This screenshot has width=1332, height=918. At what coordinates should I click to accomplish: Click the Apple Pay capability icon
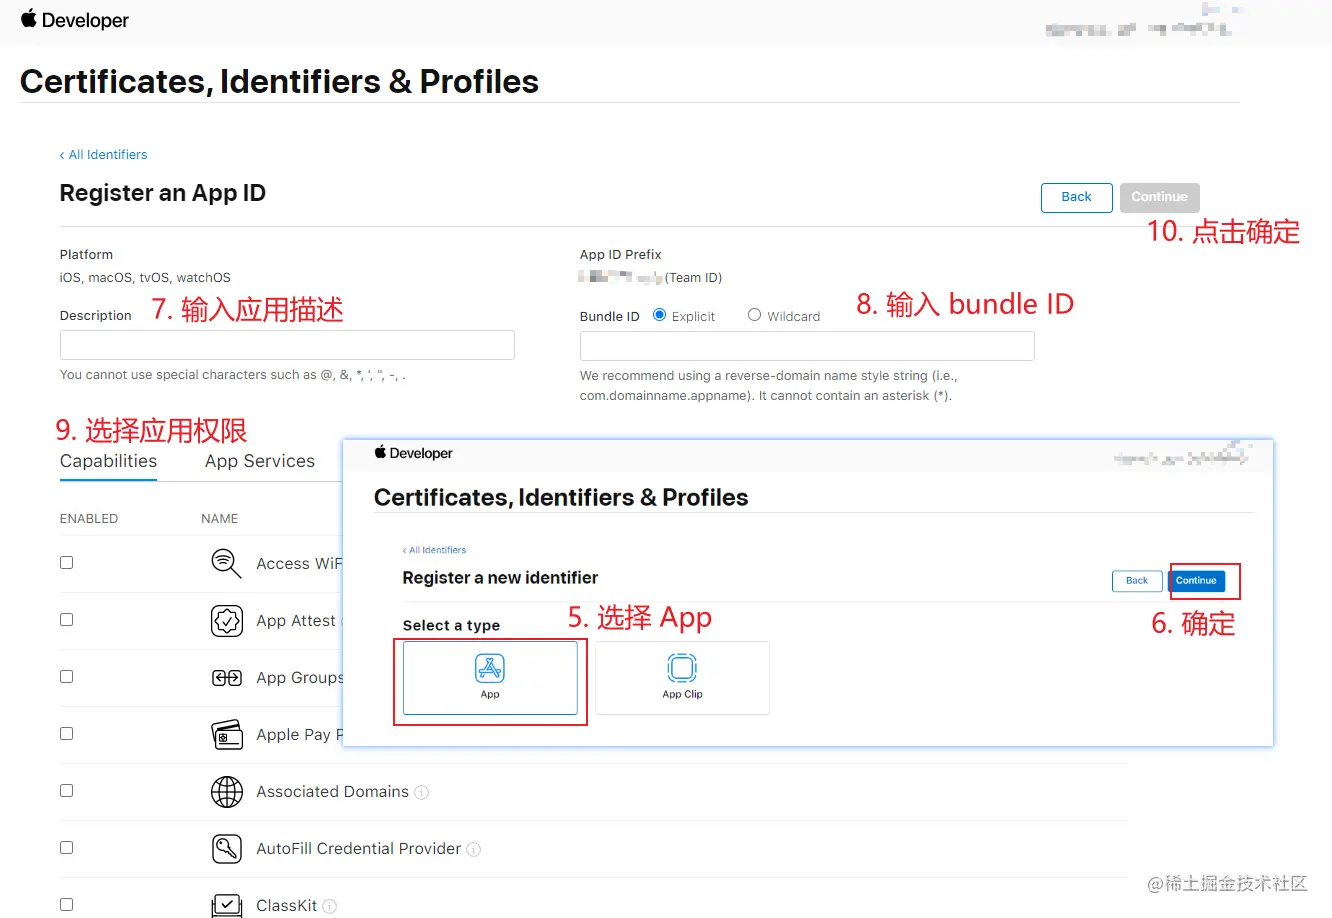(x=227, y=735)
